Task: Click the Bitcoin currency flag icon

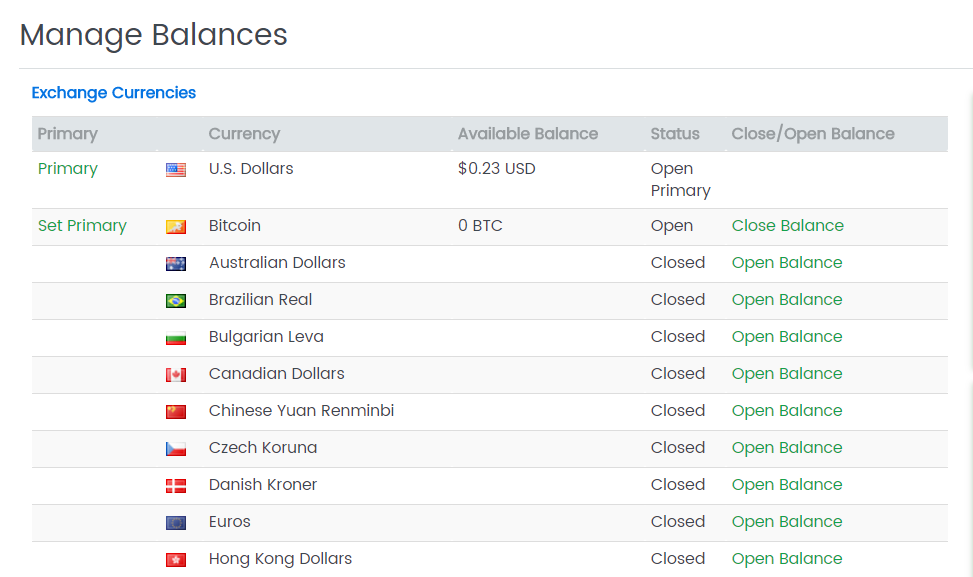Action: 176,227
